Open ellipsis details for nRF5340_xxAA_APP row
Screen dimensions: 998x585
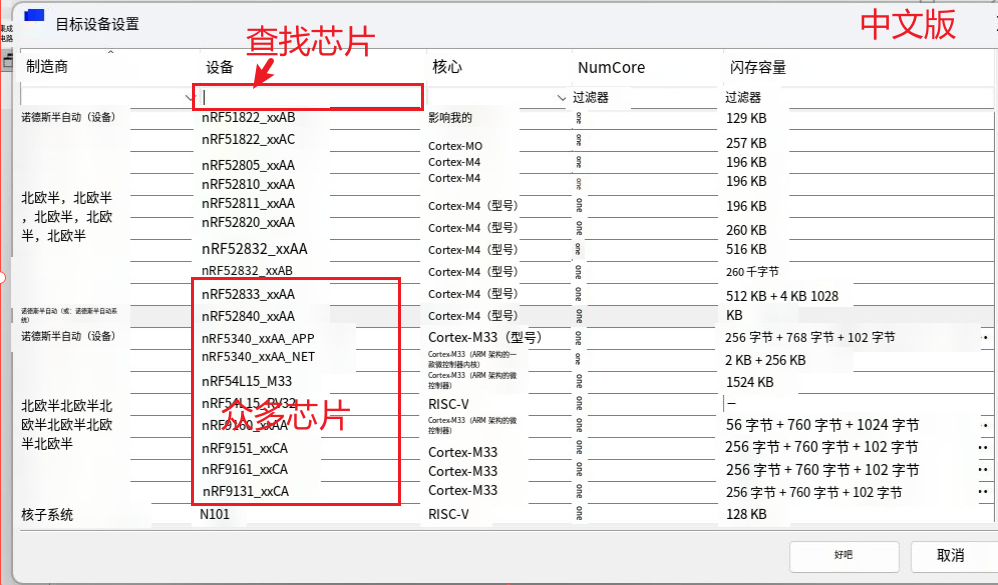(x=985, y=337)
